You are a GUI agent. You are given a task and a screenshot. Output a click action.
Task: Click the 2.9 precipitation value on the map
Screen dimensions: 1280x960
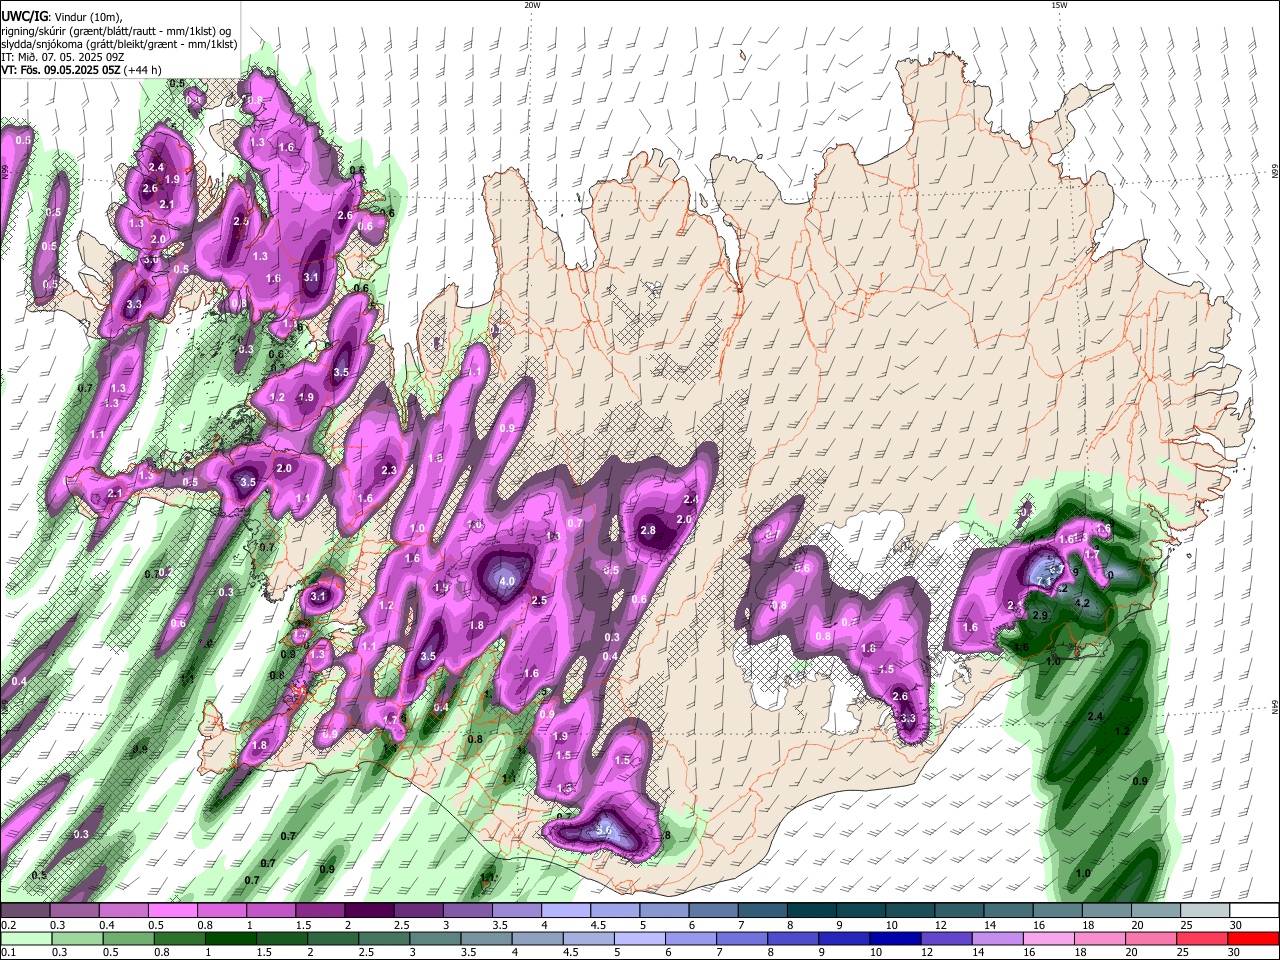[1040, 615]
